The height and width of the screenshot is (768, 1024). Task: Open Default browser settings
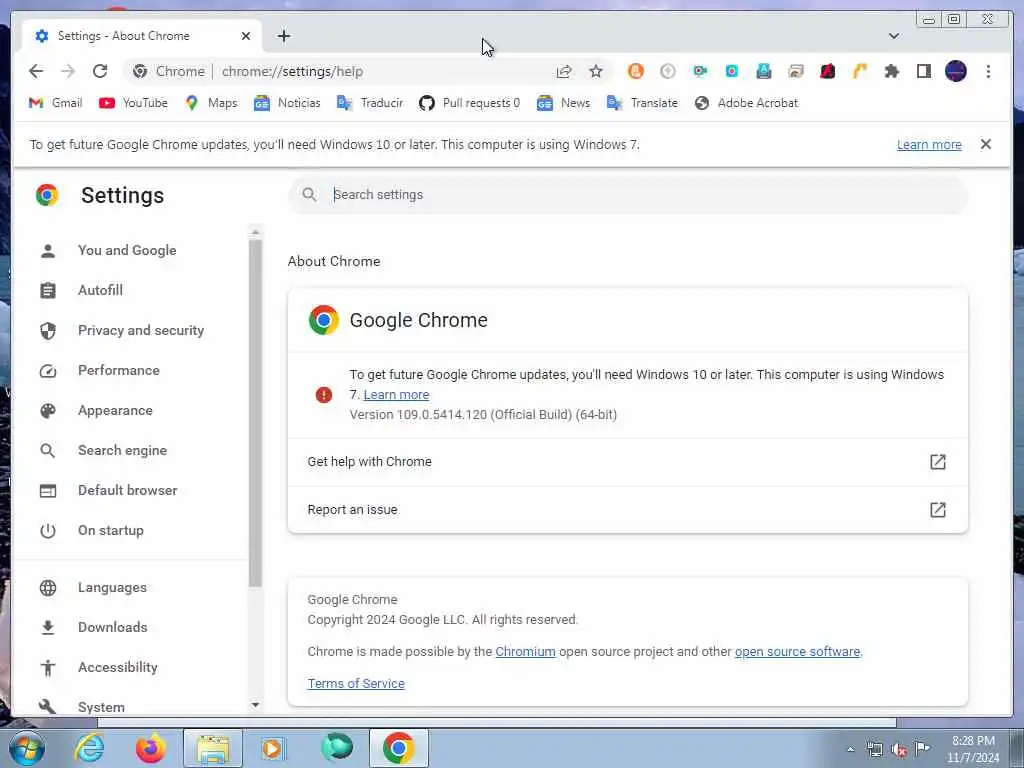click(127, 490)
